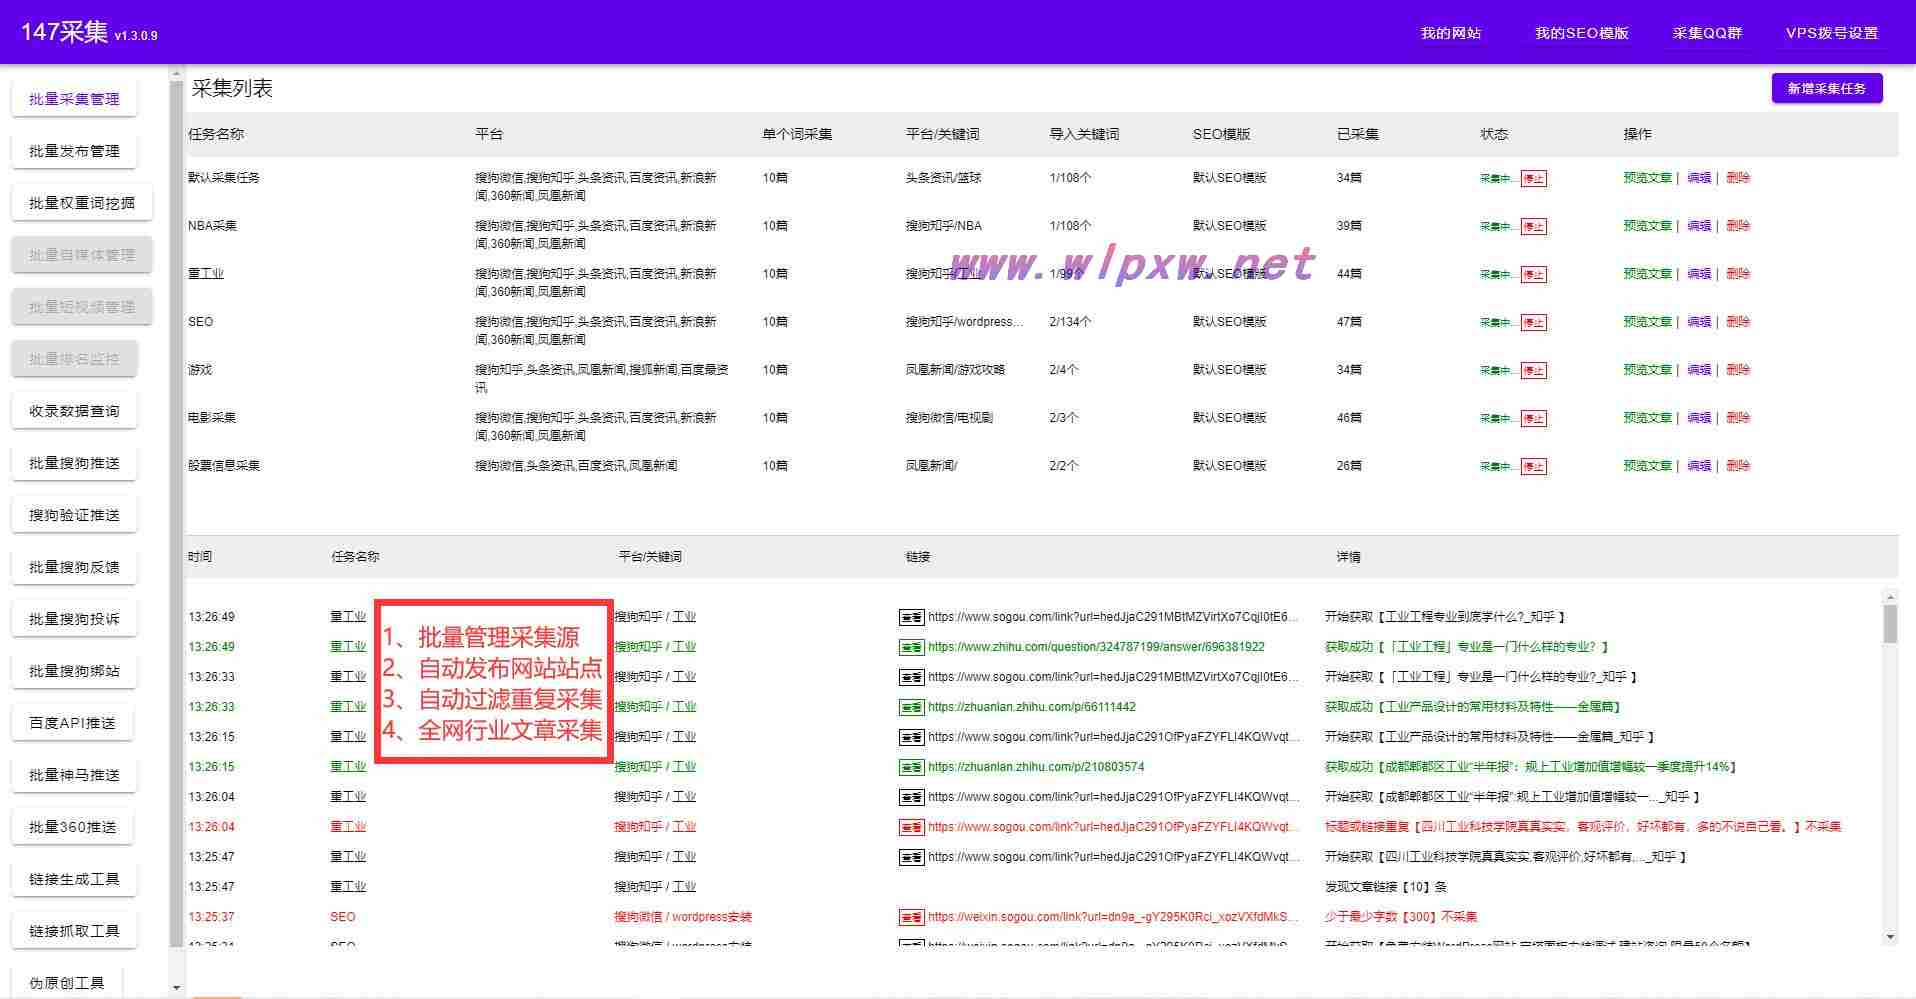Open 搜狗验证推送 in sidebar

(74, 515)
